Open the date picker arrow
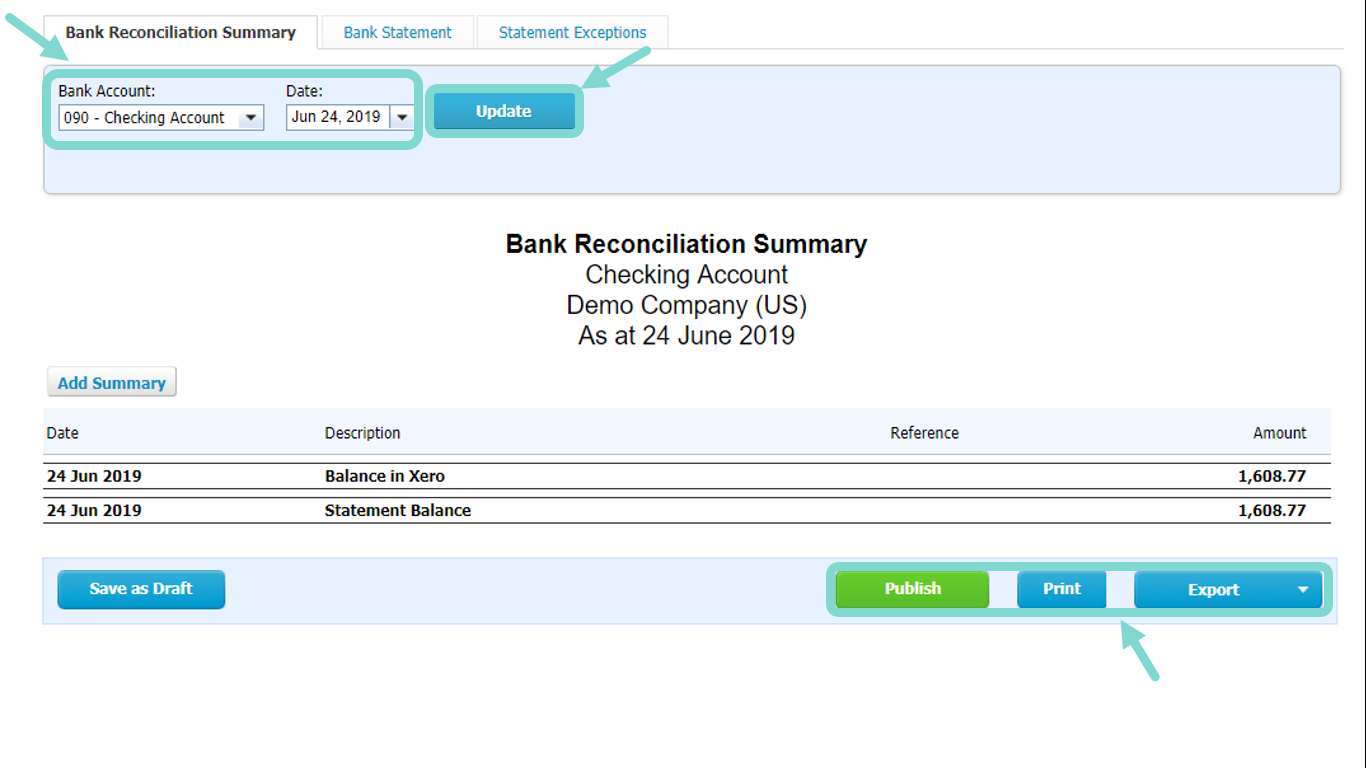 (402, 117)
